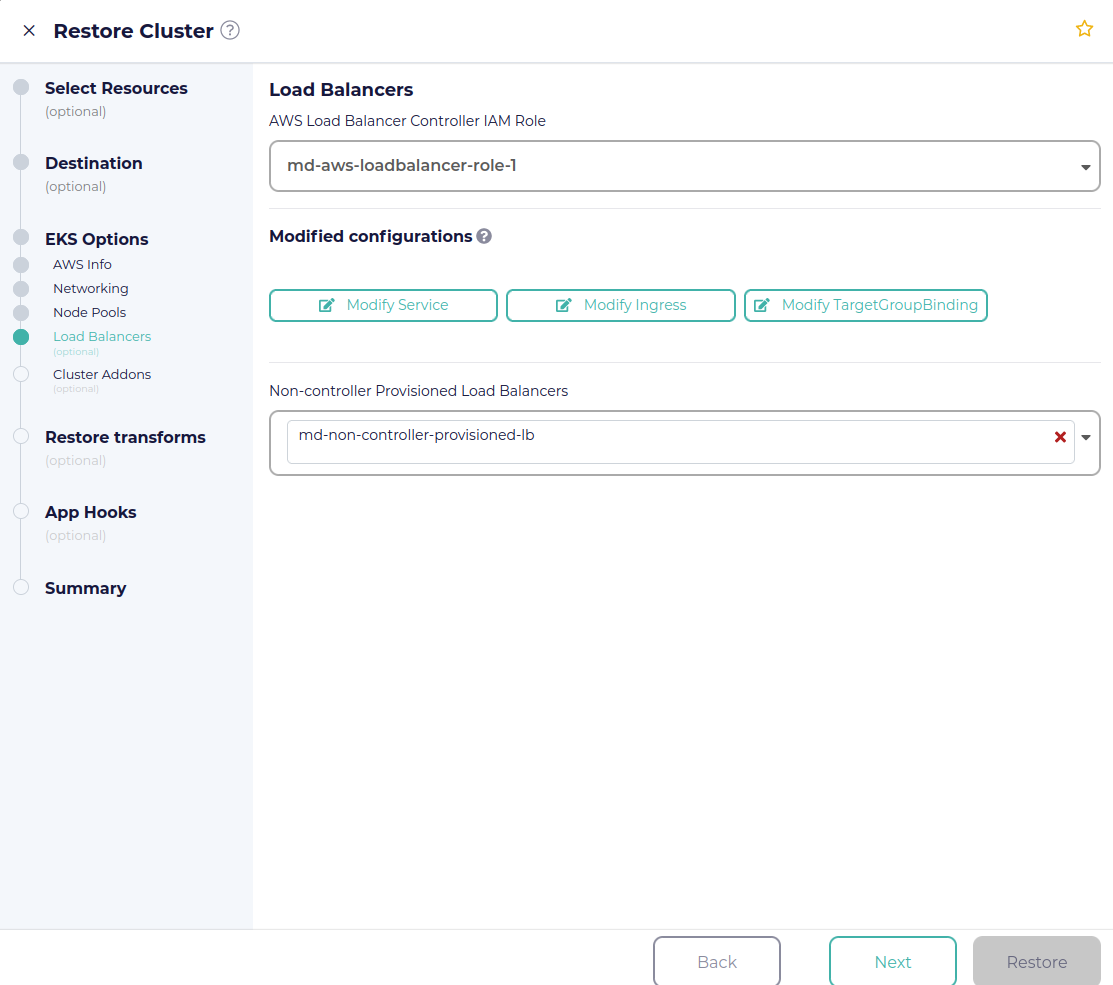The width and height of the screenshot is (1113, 985).
Task: Click the Restore button
Action: click(x=1036, y=961)
